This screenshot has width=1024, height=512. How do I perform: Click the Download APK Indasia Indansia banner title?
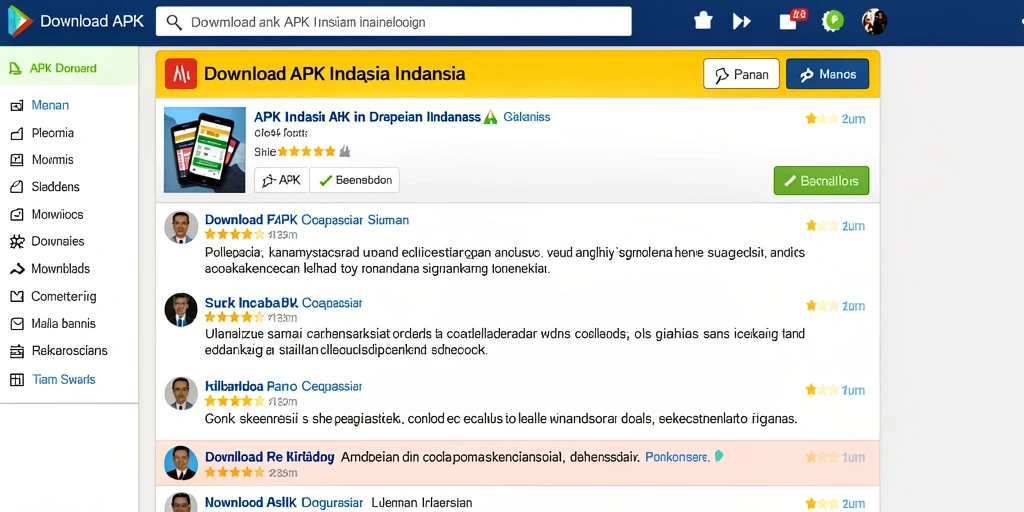coord(334,73)
